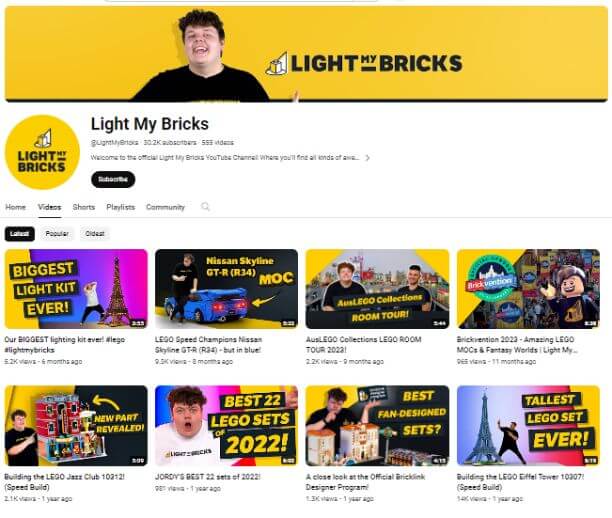The image size is (612, 518).
Task: Go to the Community tab
Action: point(165,207)
